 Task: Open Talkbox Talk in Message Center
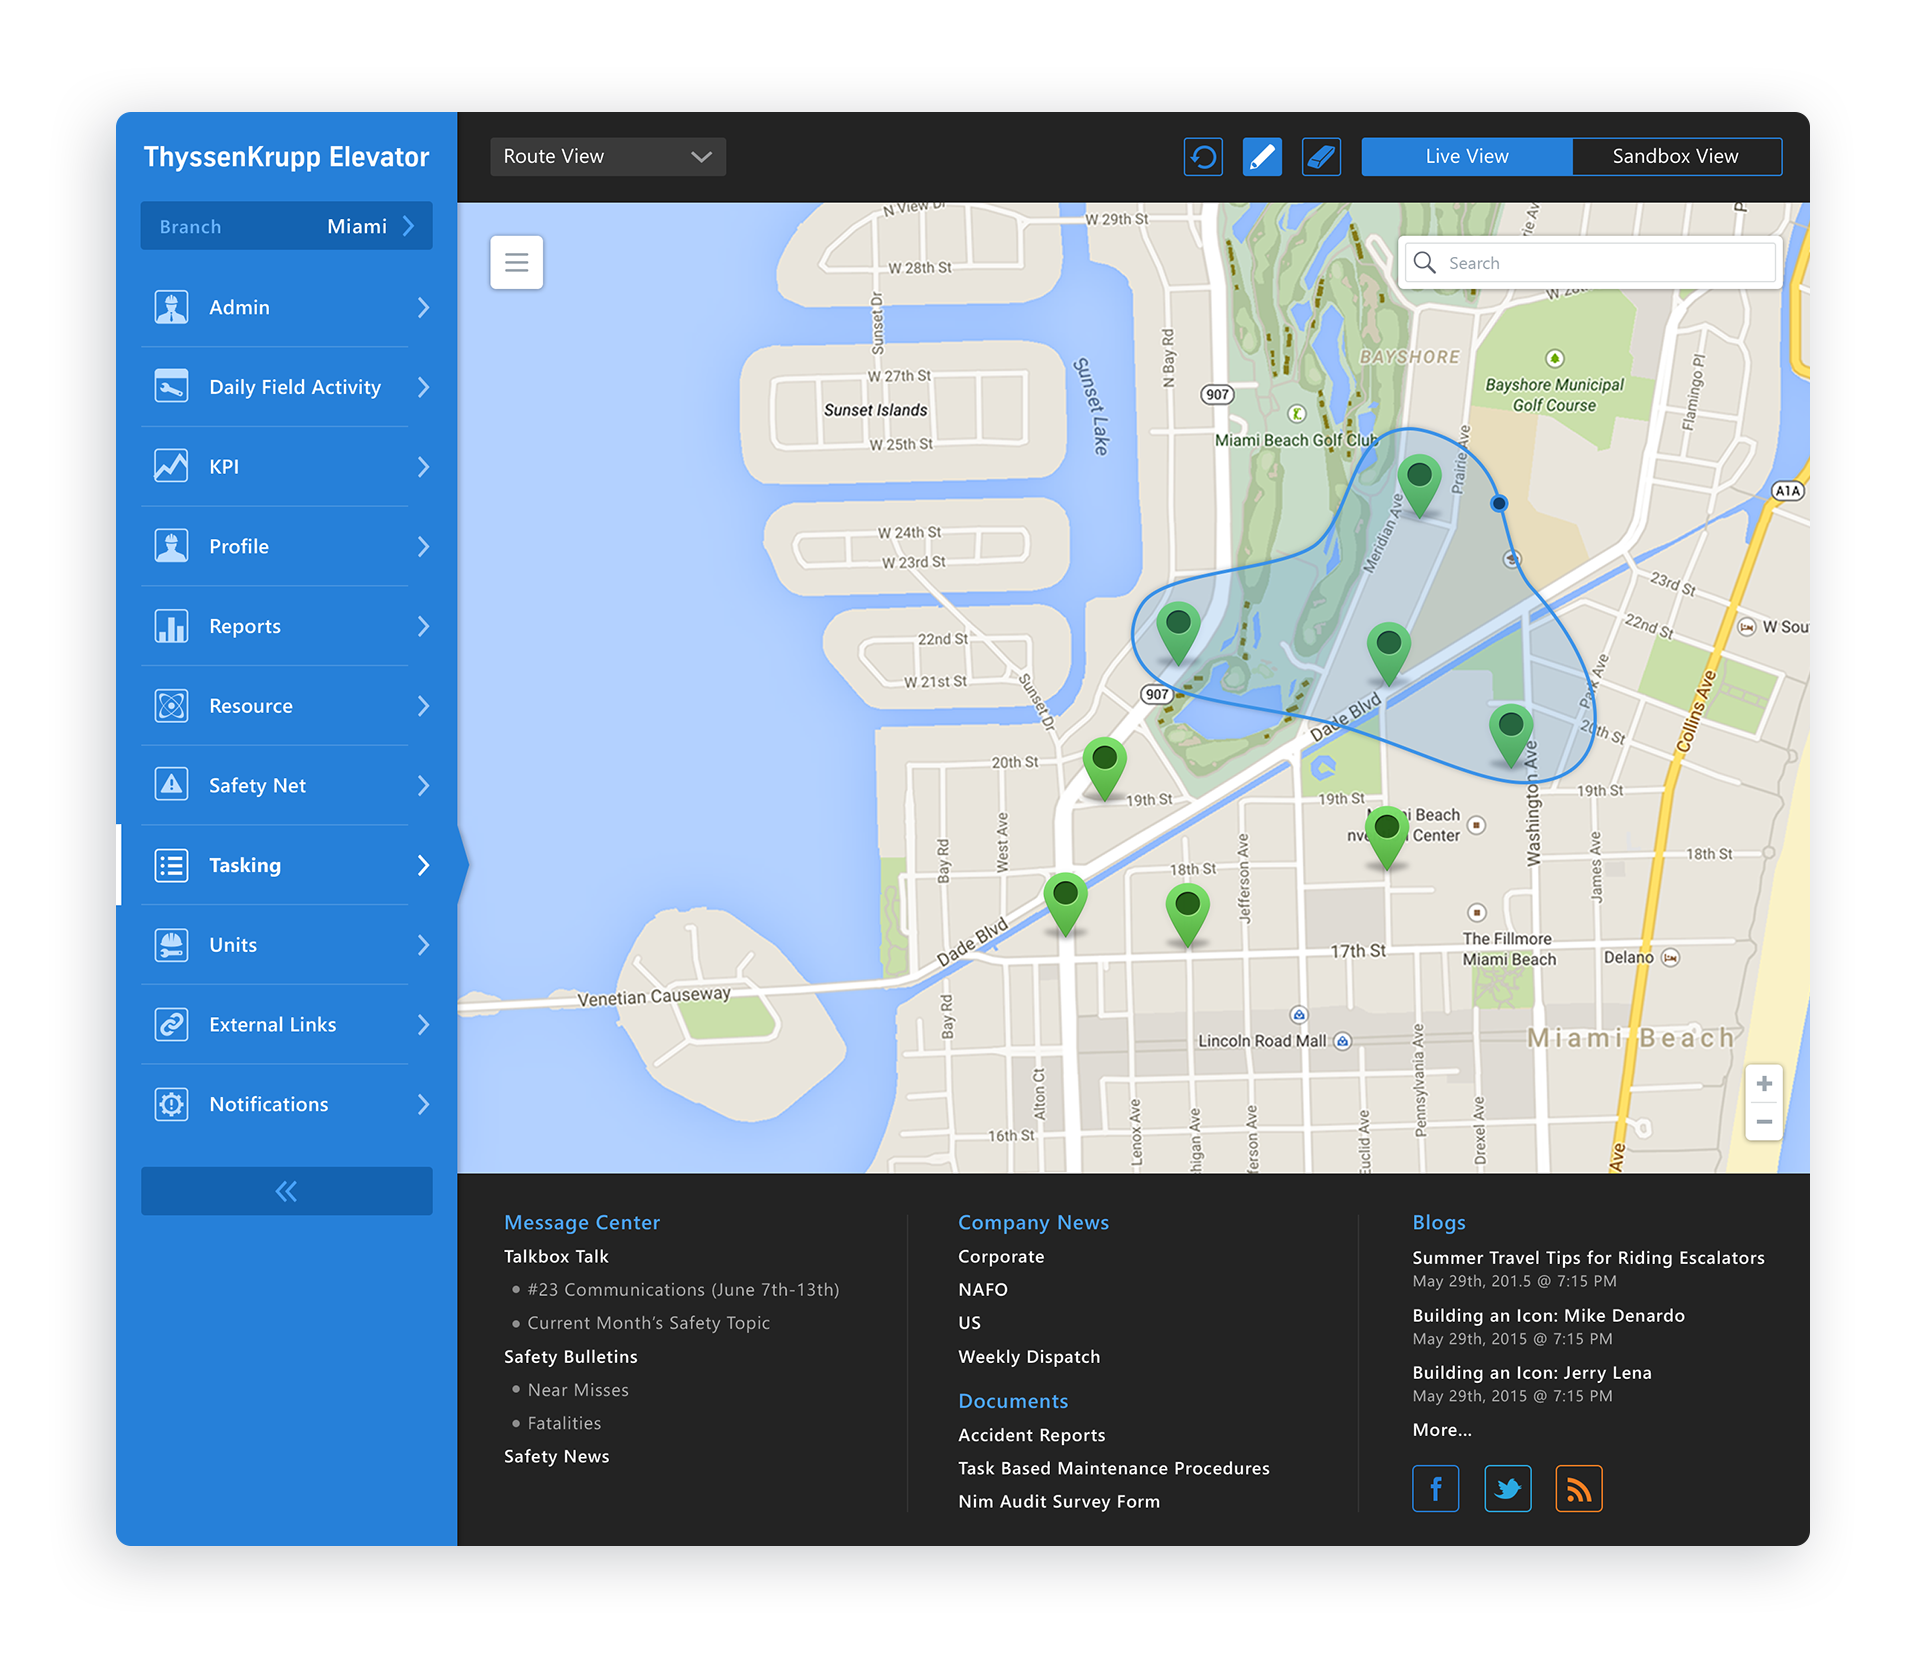click(x=556, y=1257)
